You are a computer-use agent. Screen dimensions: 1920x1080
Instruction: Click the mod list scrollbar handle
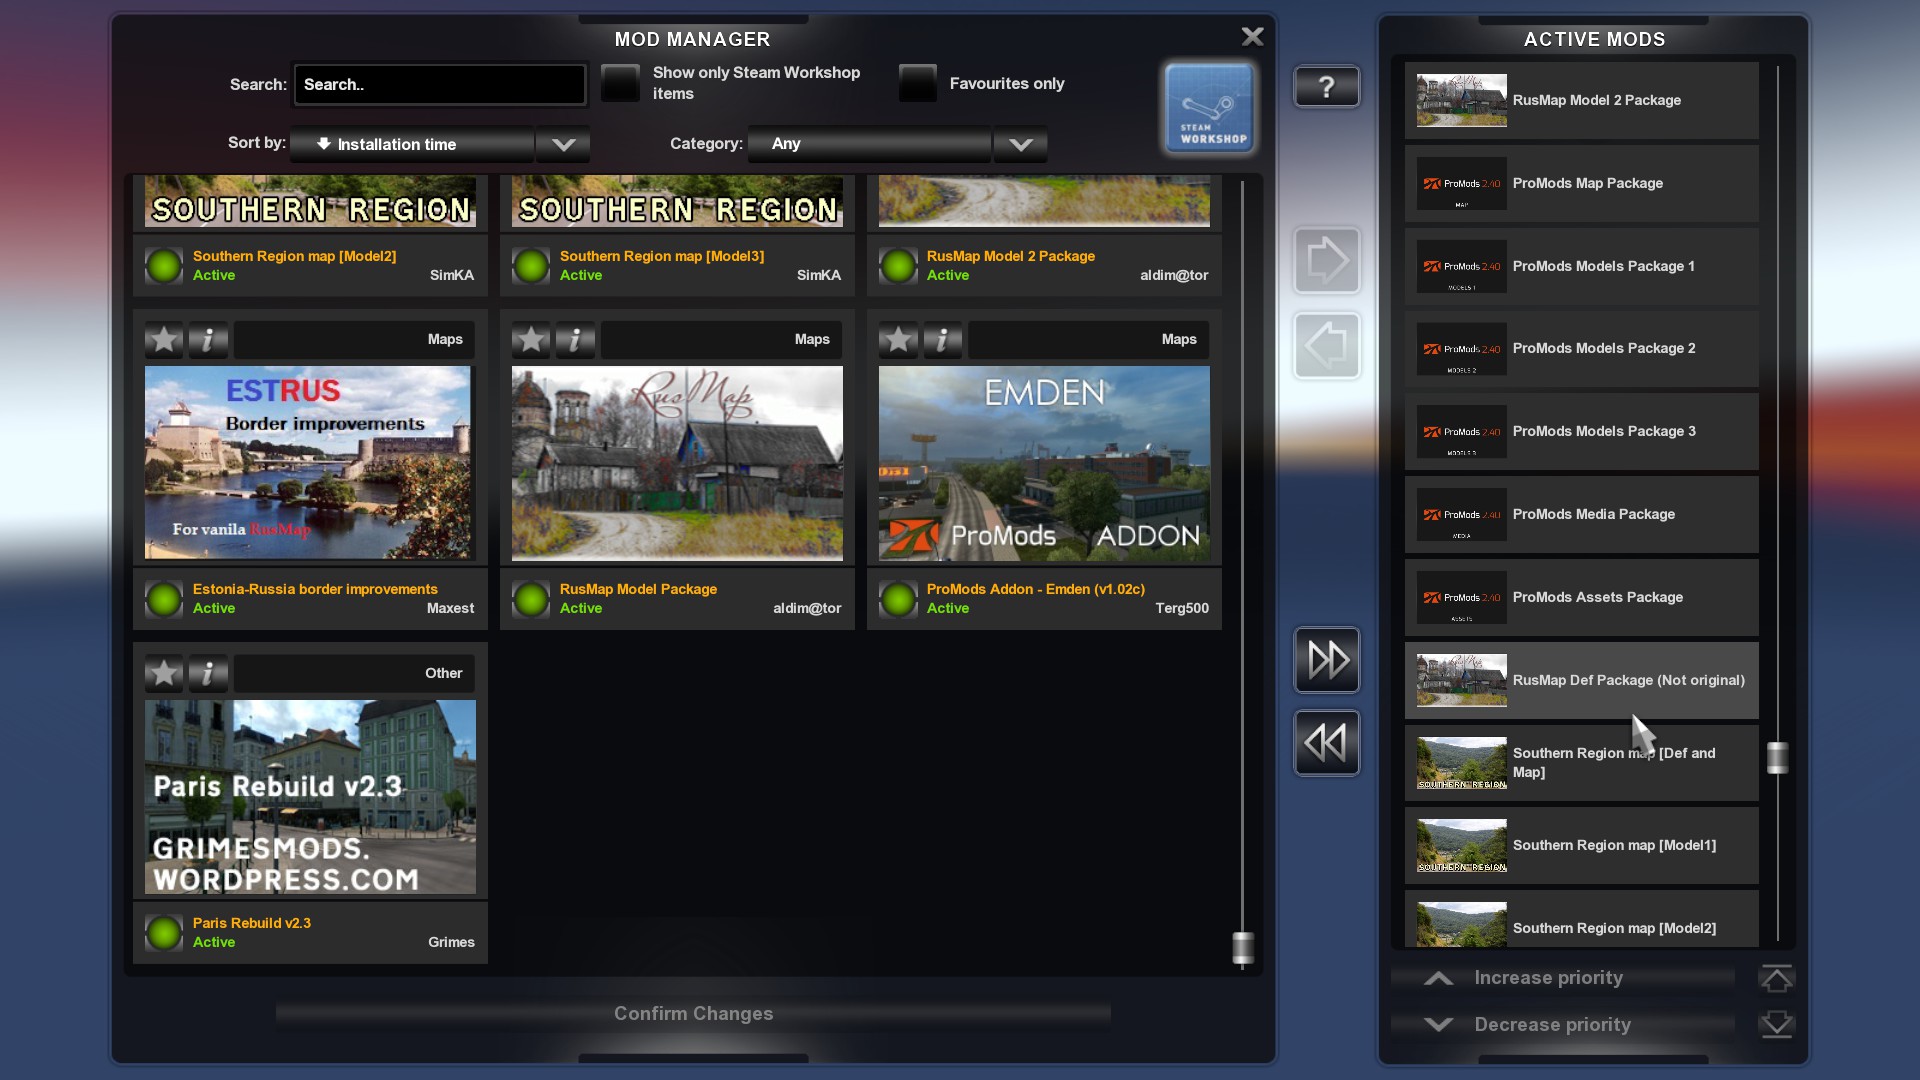1242,947
